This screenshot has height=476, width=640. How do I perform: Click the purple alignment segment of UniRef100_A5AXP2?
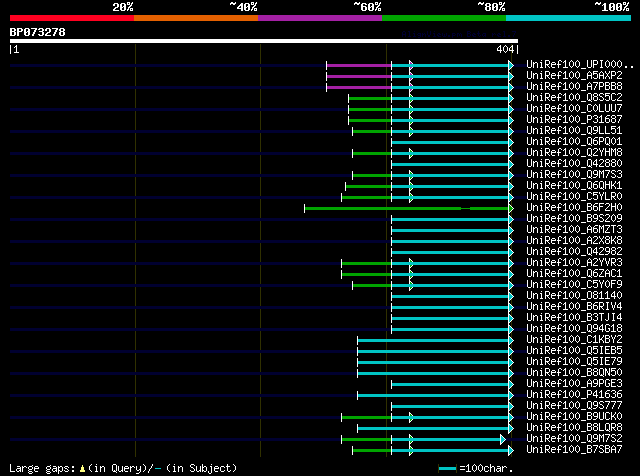[359, 76]
